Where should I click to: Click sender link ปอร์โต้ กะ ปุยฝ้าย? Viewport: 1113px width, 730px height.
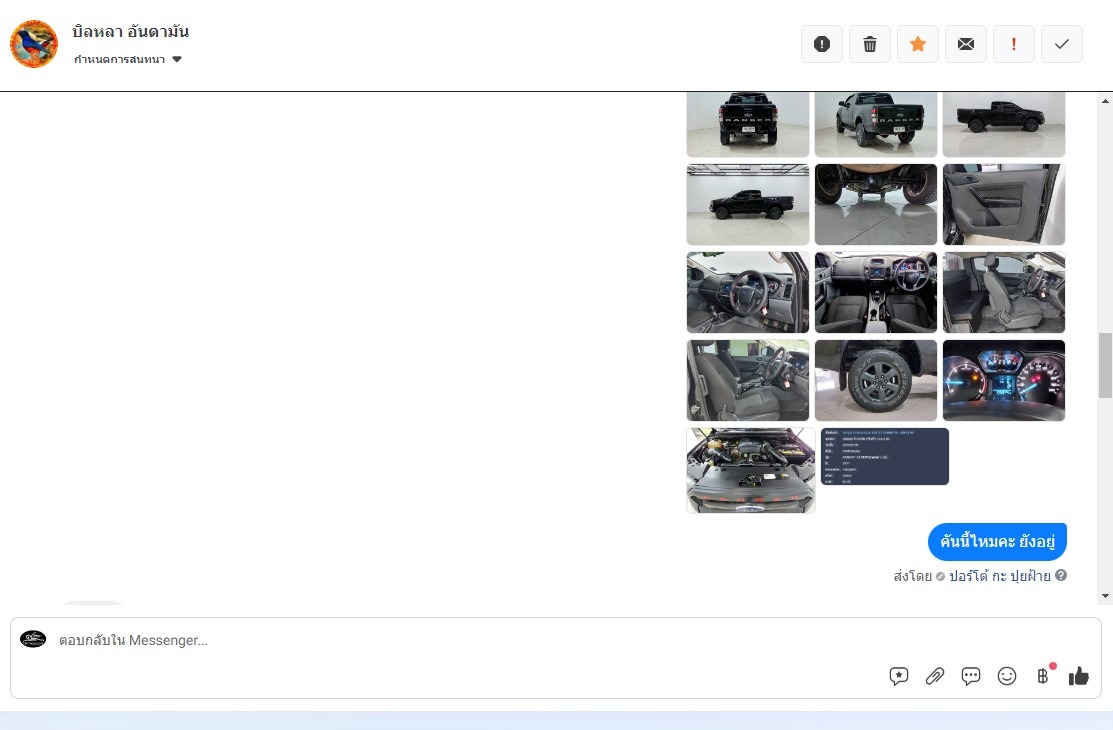pyautogui.click(x=999, y=576)
